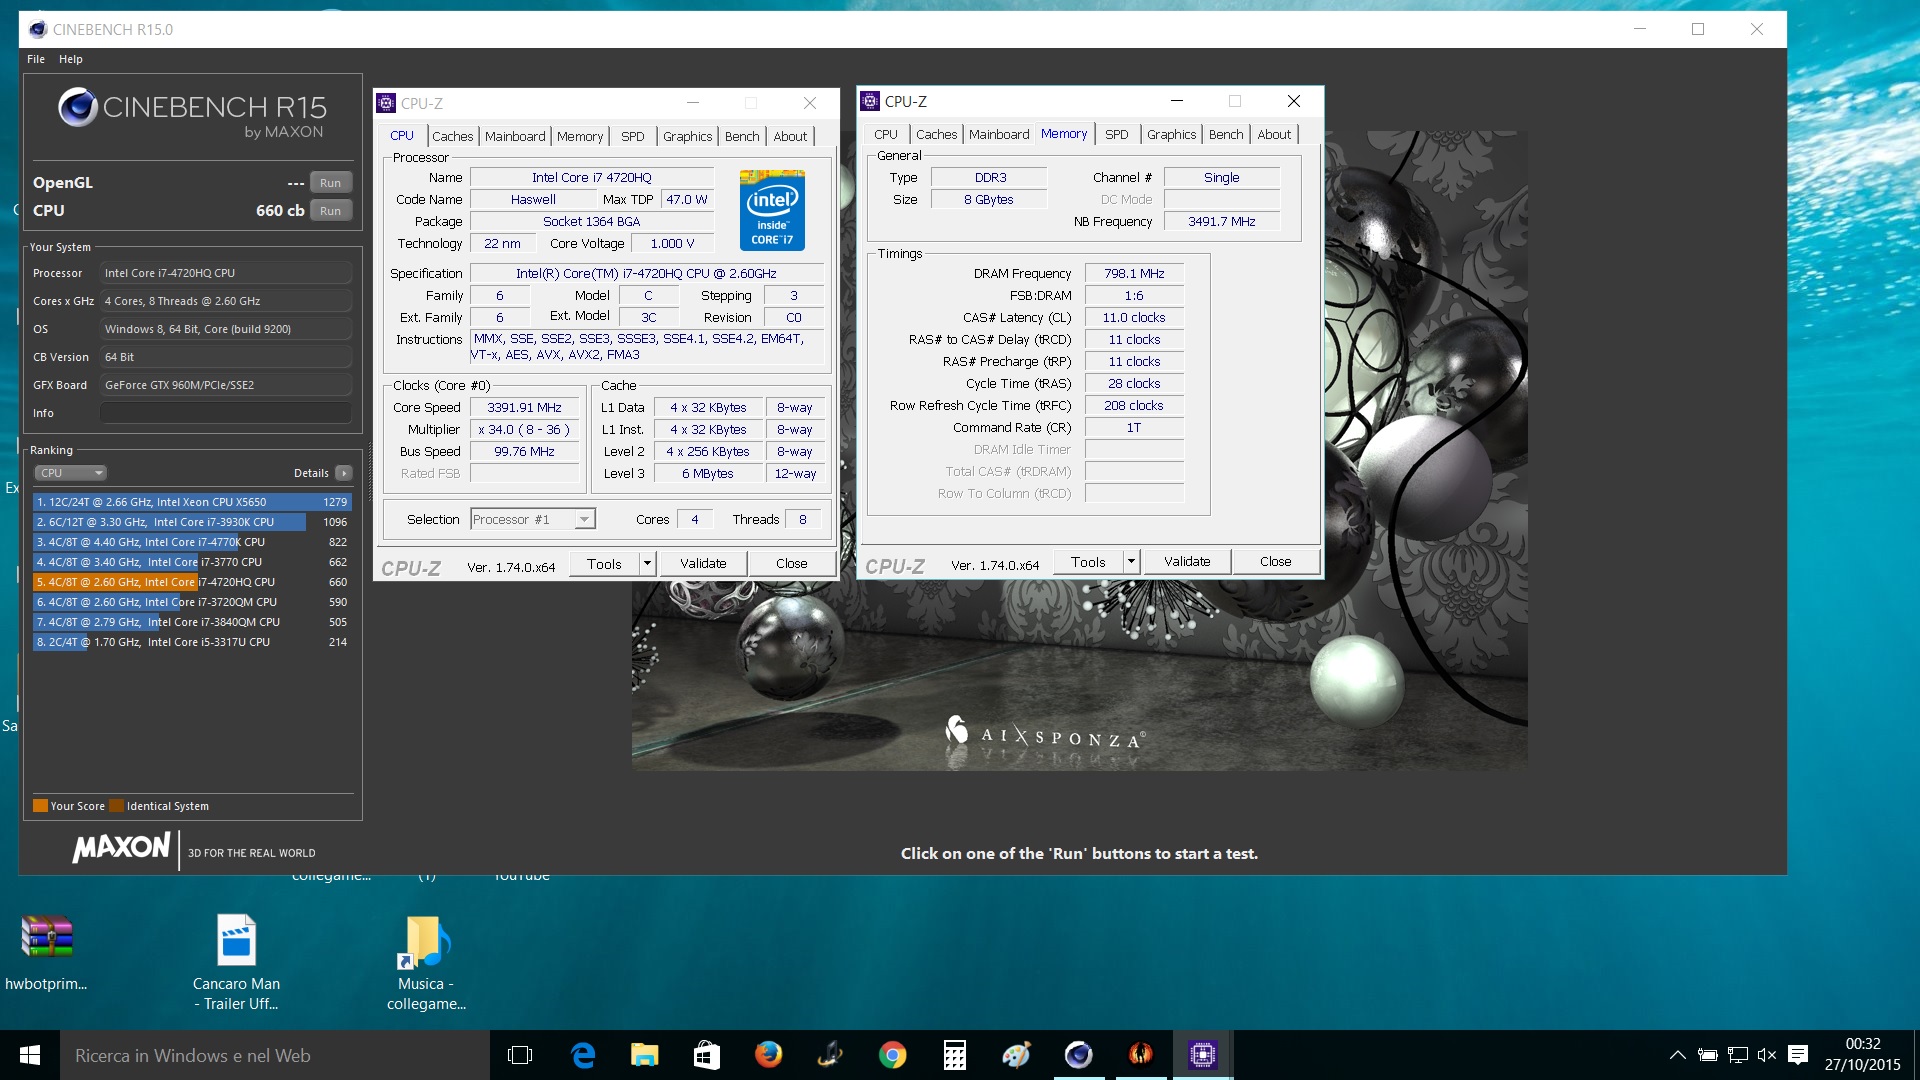Click the muted volume tray icon
The height and width of the screenshot is (1080, 1920).
(1767, 1055)
